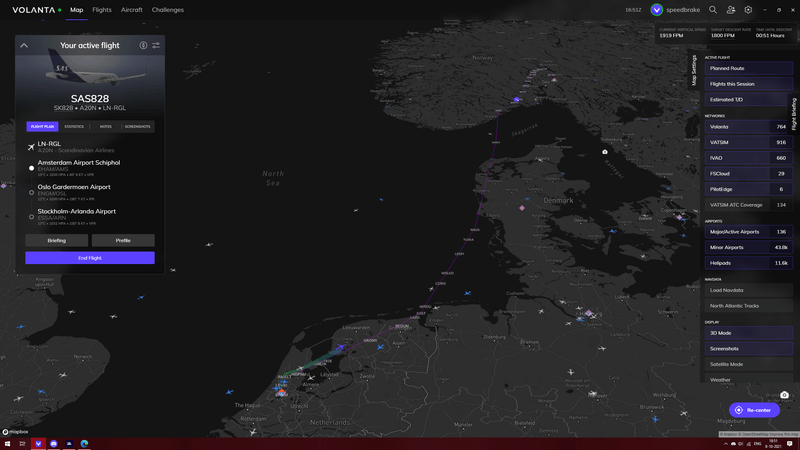Toggle Screenshots display in map settings
Viewport: 800px width, 450px height.
coord(748,349)
